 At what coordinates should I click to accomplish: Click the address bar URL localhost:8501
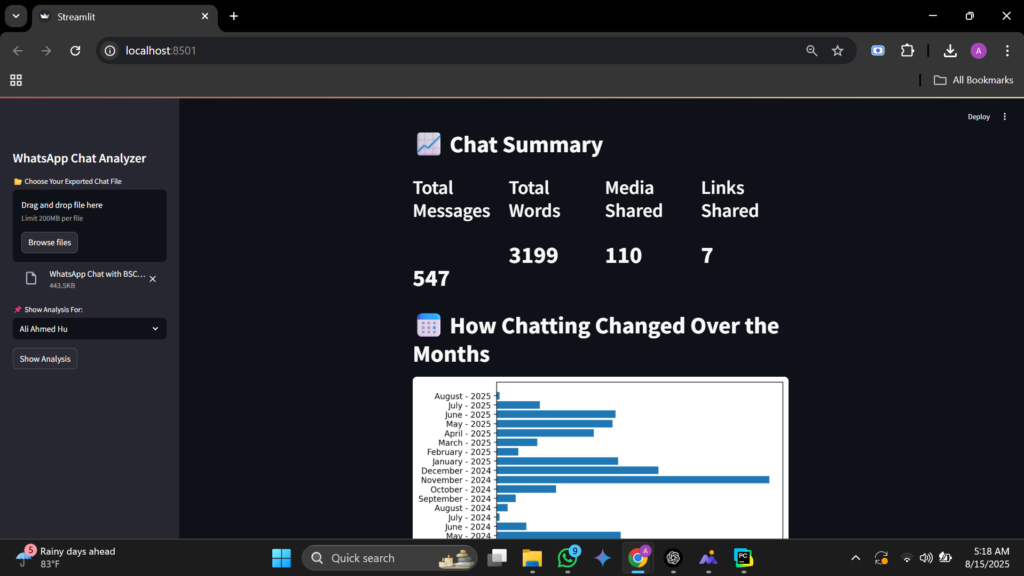click(161, 50)
